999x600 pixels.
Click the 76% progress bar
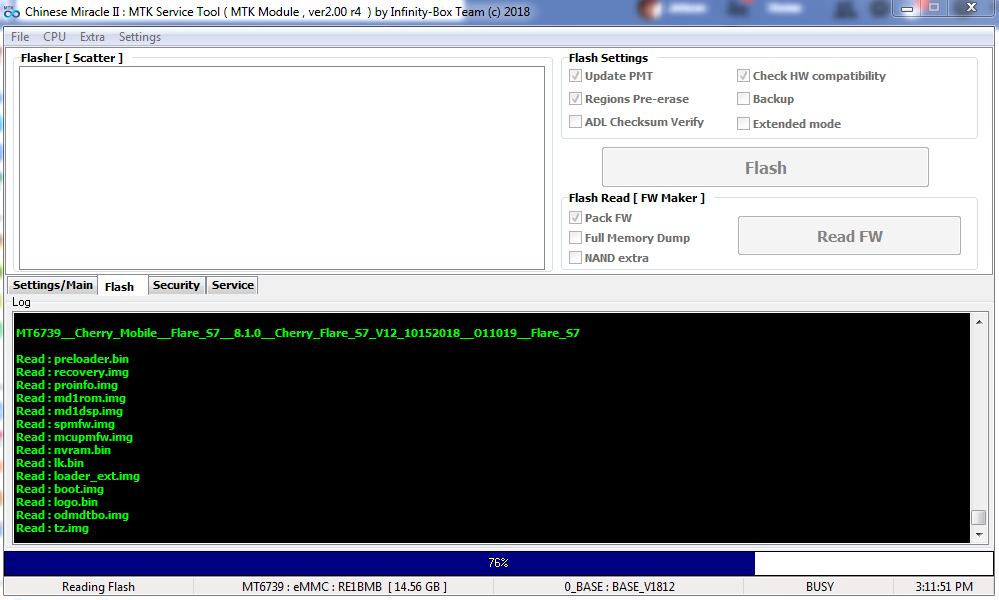click(x=498, y=562)
